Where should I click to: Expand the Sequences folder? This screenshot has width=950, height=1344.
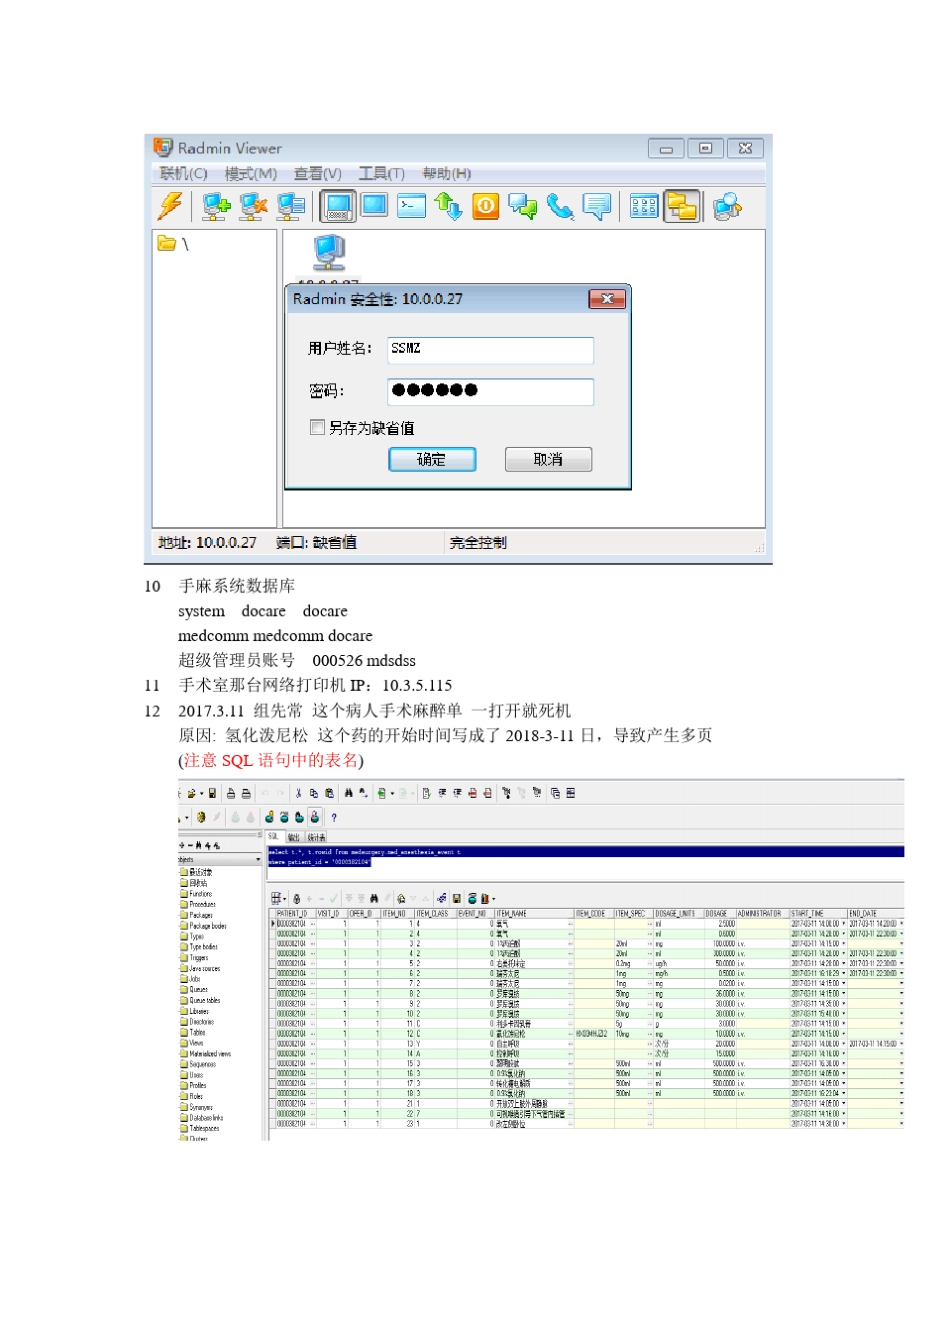click(198, 1064)
